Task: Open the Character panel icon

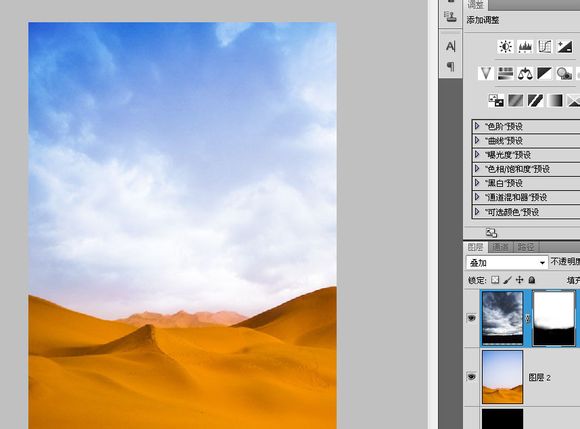Action: point(451,46)
